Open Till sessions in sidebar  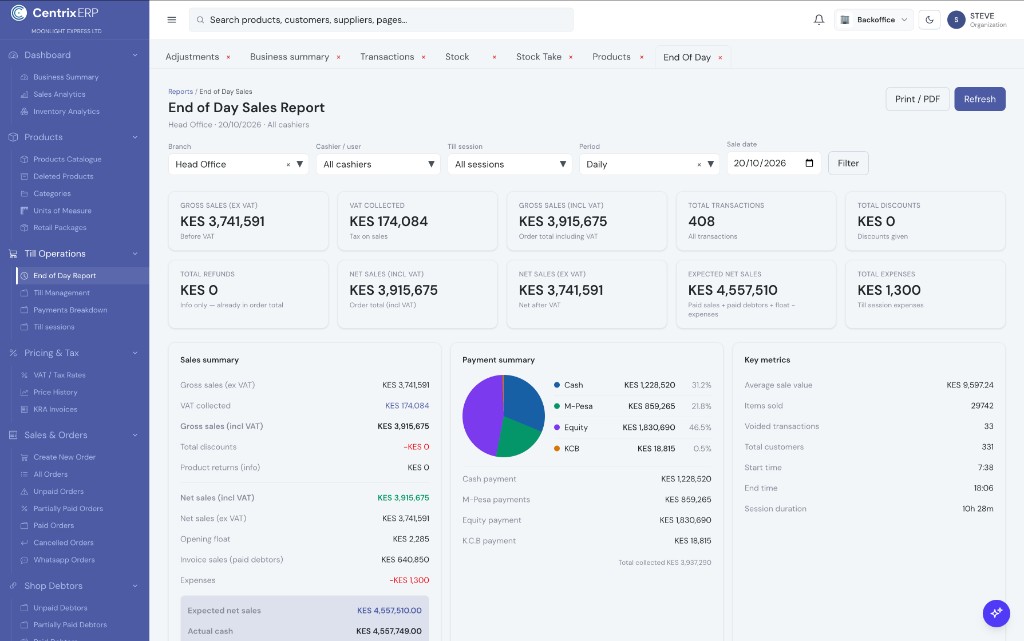pos(54,327)
